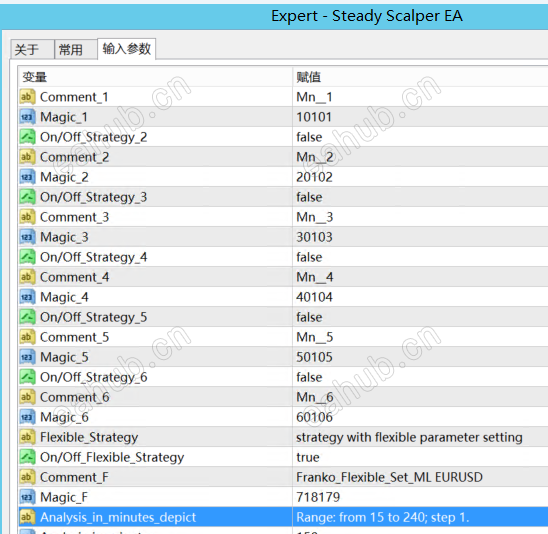
Task: Click the integer icon beside Magic_F
Action: click(27, 497)
